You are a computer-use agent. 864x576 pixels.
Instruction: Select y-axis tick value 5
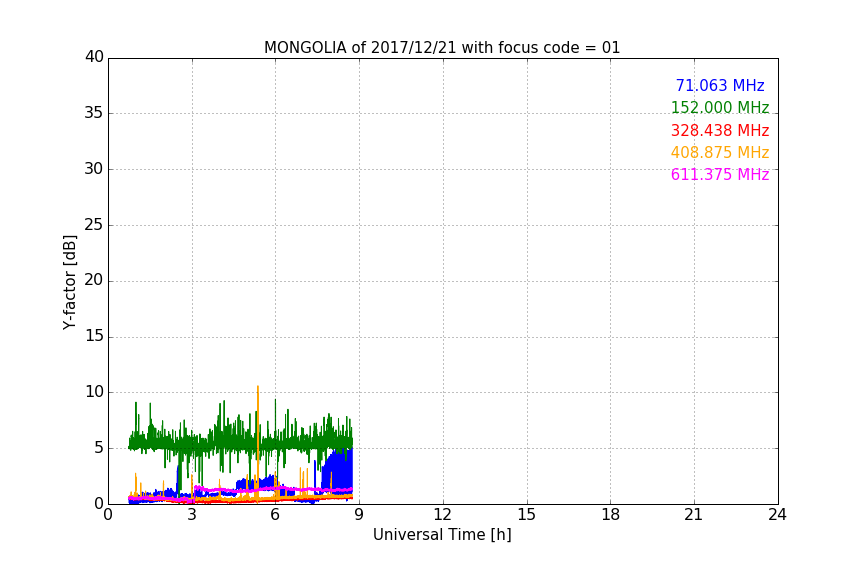point(99,448)
